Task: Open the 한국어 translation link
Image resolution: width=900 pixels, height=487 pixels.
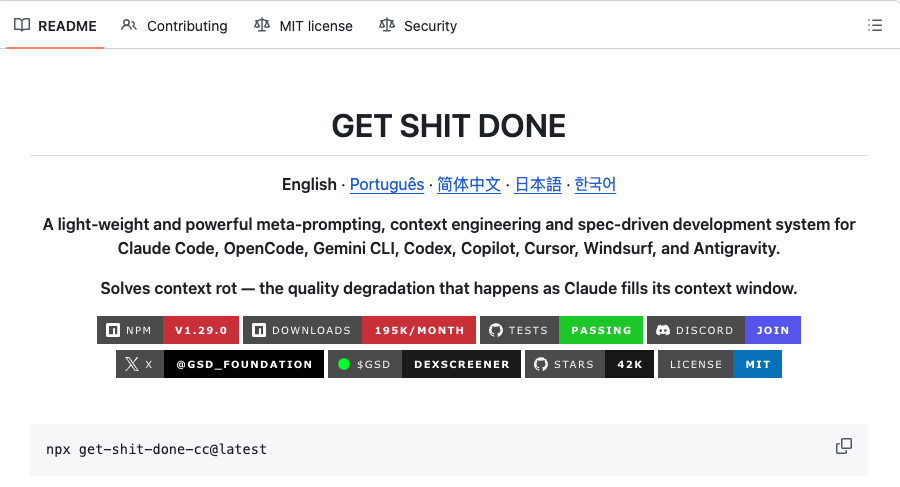Action: (x=595, y=184)
